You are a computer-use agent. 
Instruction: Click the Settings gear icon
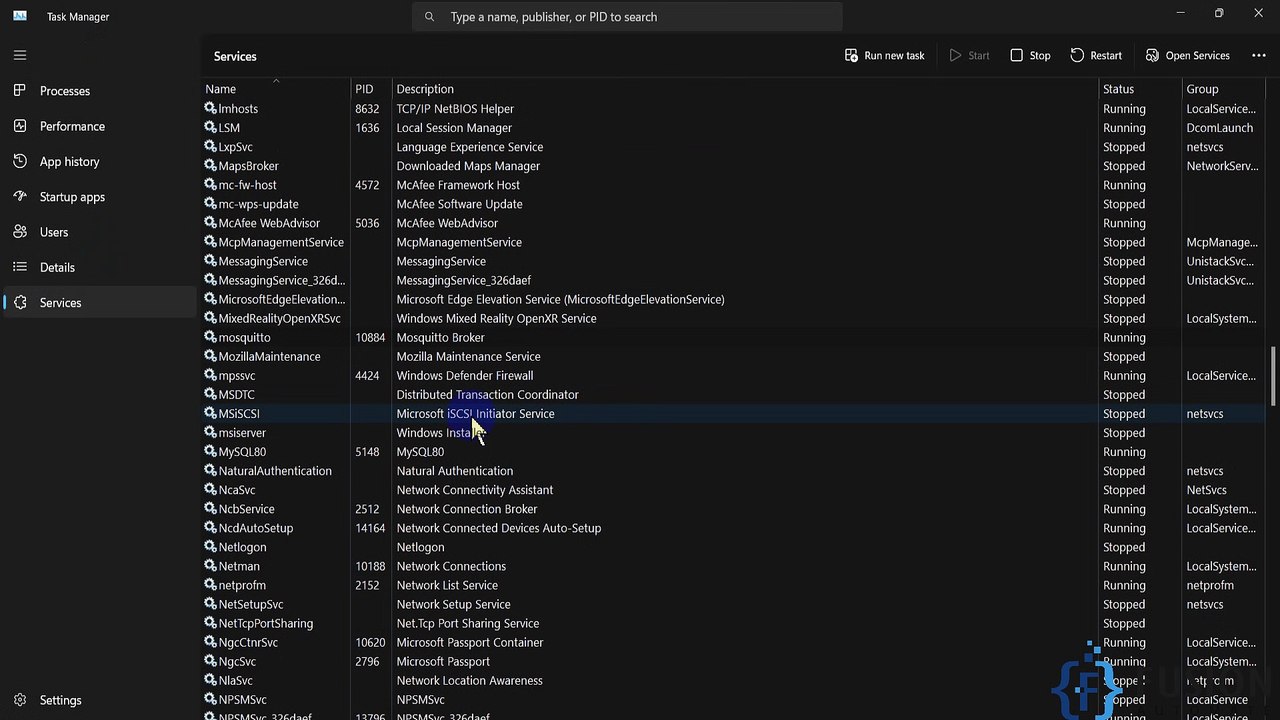click(x=20, y=700)
